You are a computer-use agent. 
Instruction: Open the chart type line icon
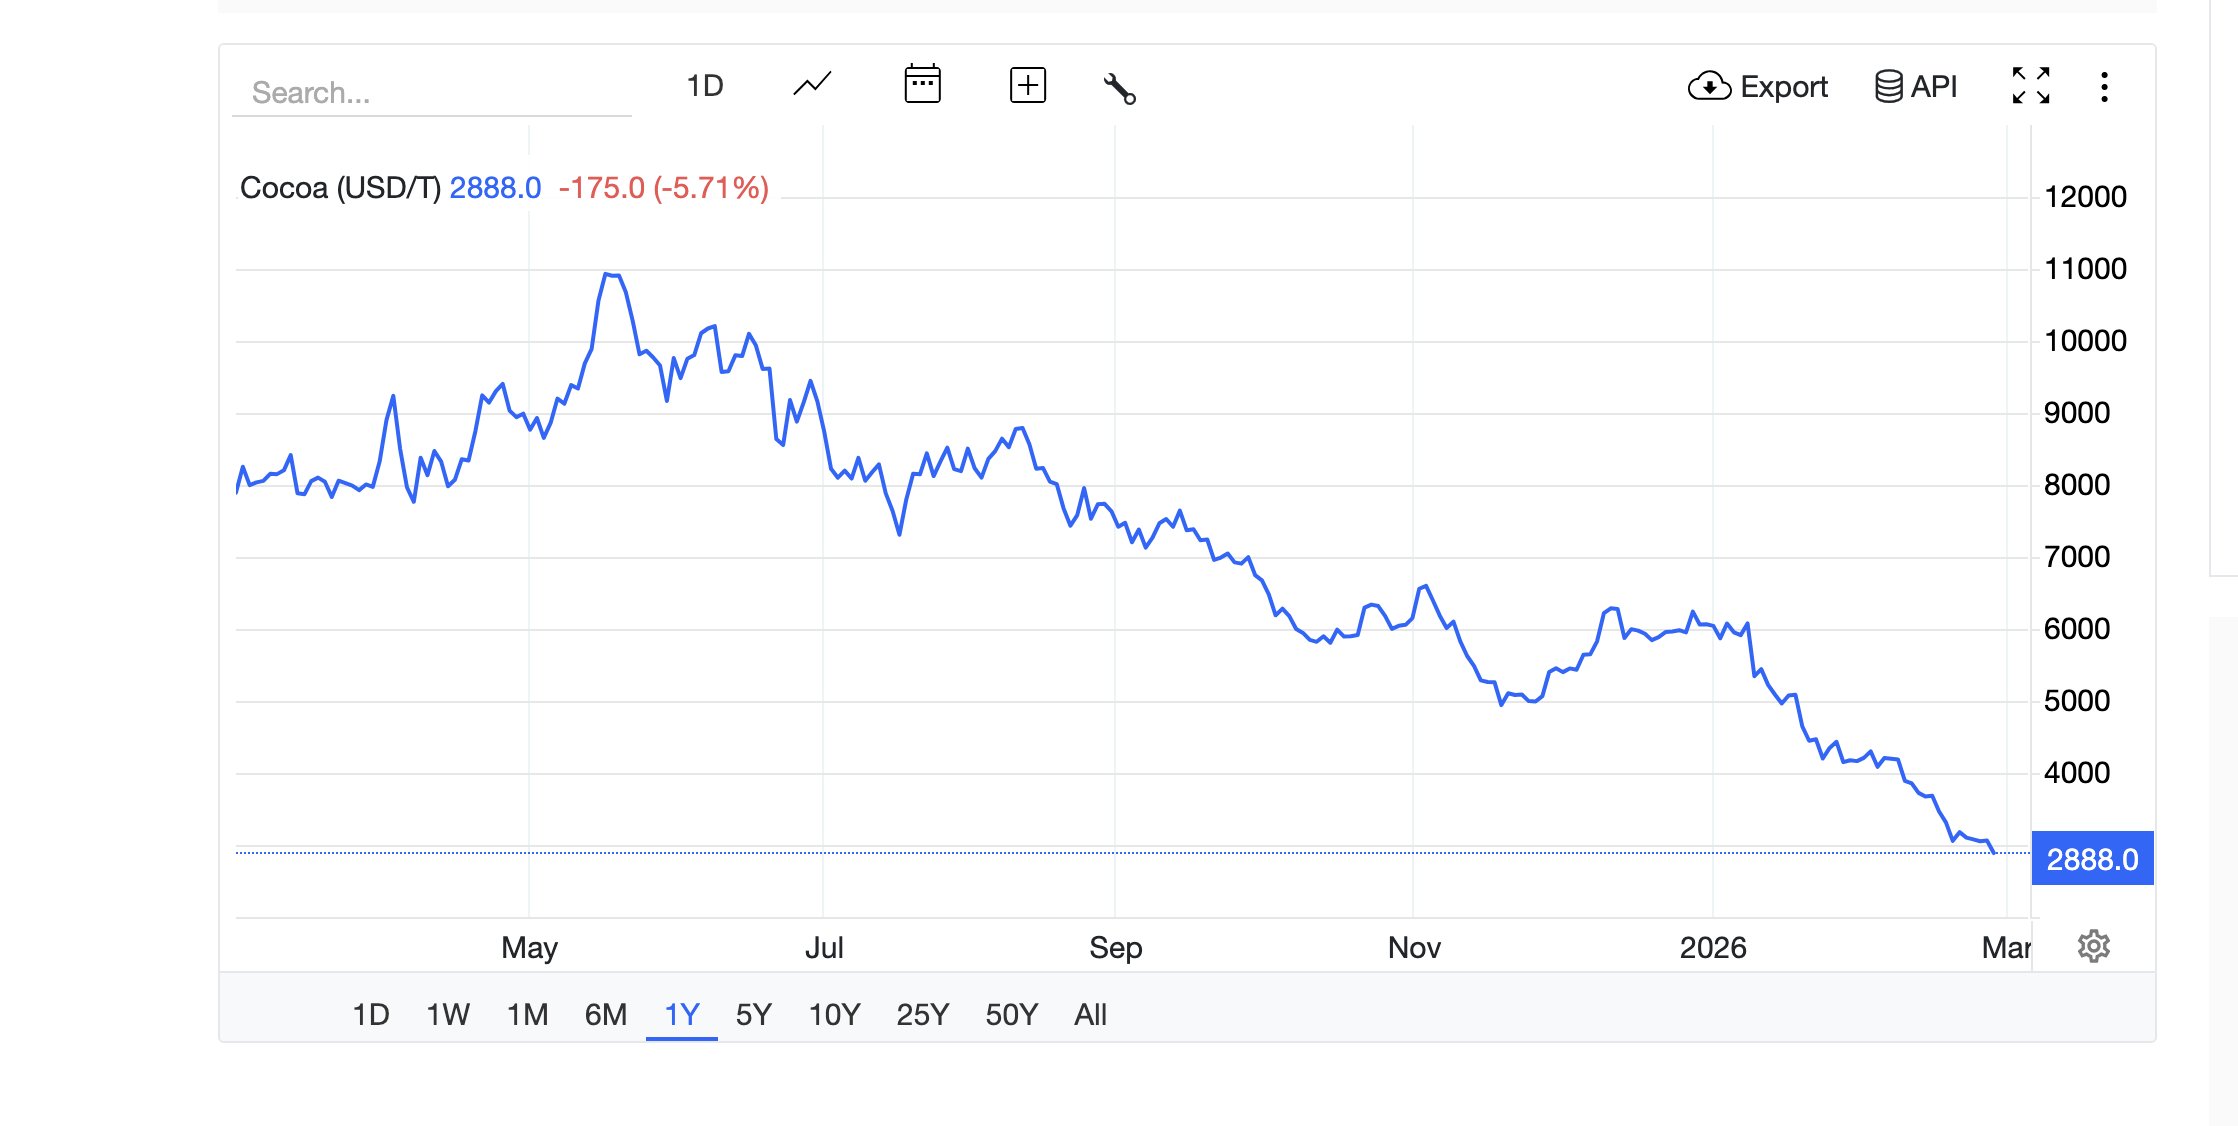point(812,85)
